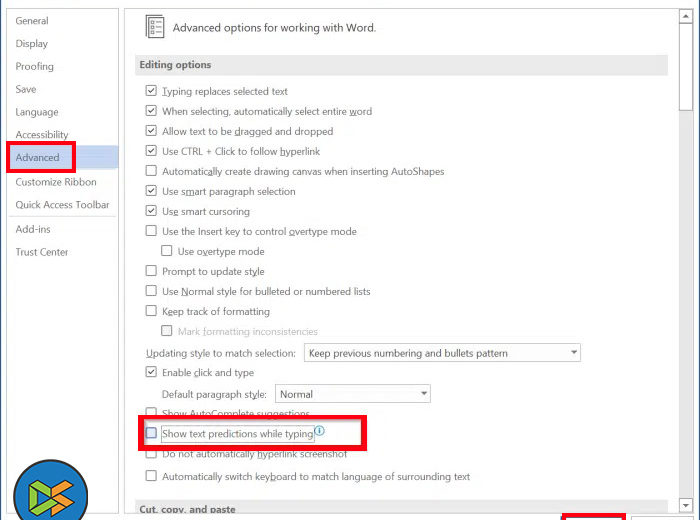Screen dimensions: 700x520
Task: Switch to the Proofing category
Action: (x=35, y=67)
